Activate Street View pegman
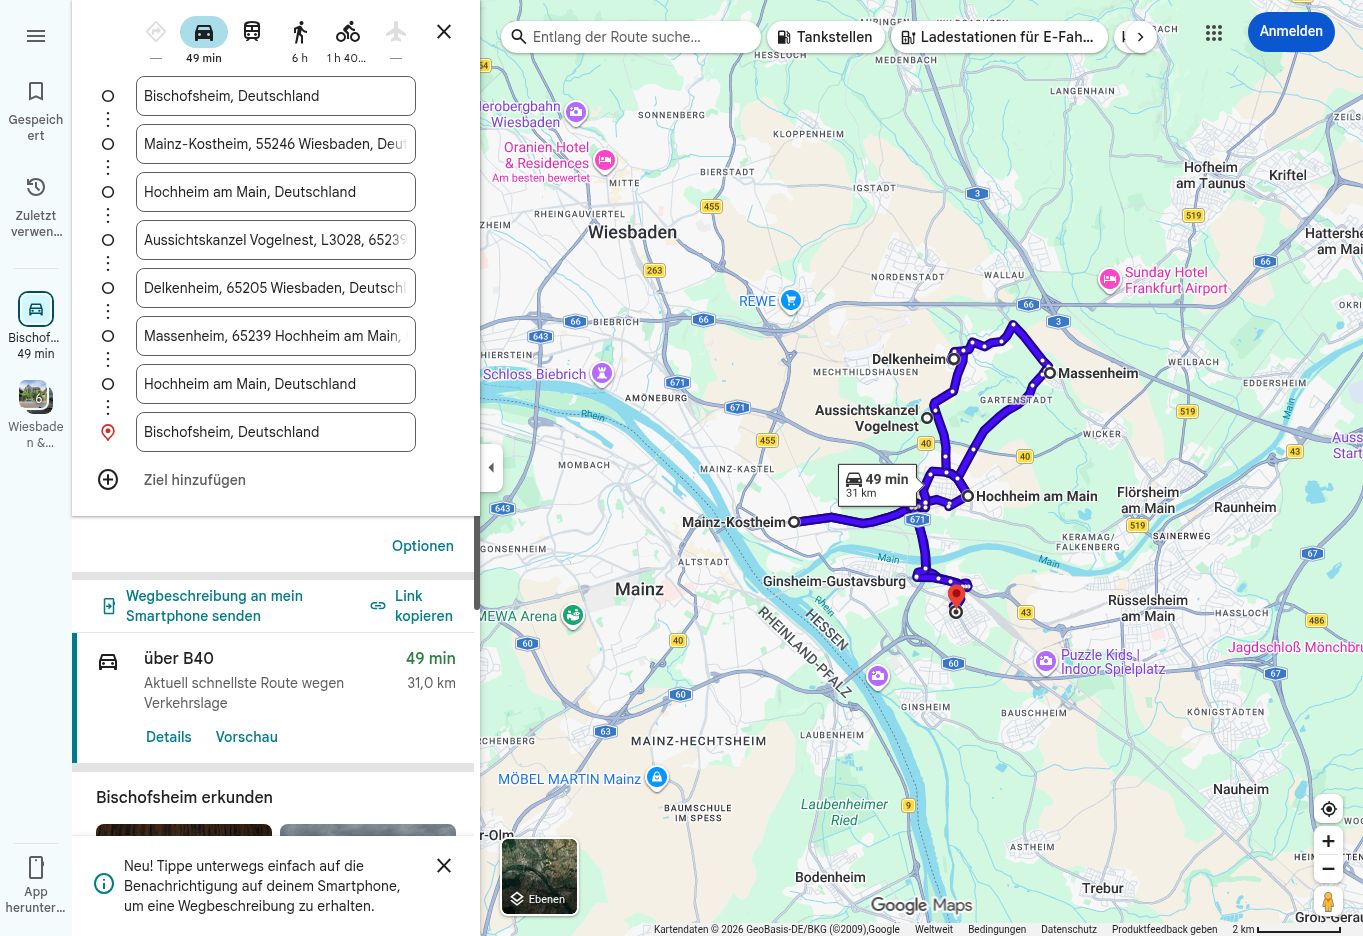The width and height of the screenshot is (1363, 936). 1329,901
